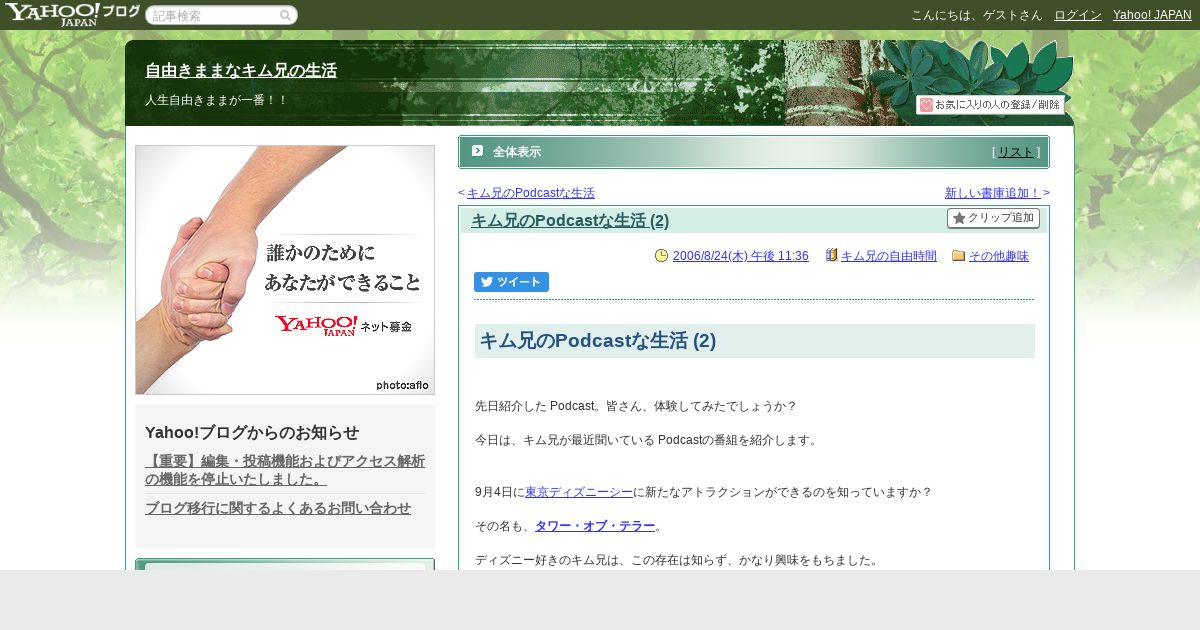
Task: Click post title キム兄のPodcastな生活 (2) link
Action: pos(570,221)
